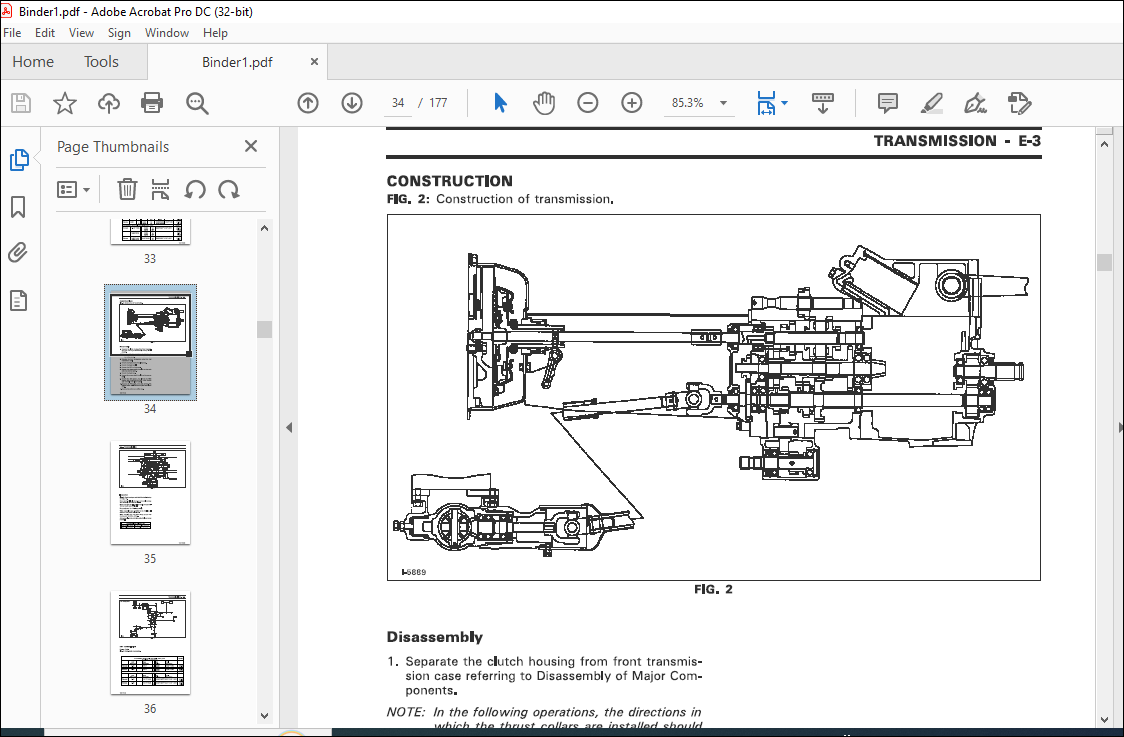The width and height of the screenshot is (1124, 737).
Task: Open the Edit menu
Action: [x=44, y=33]
